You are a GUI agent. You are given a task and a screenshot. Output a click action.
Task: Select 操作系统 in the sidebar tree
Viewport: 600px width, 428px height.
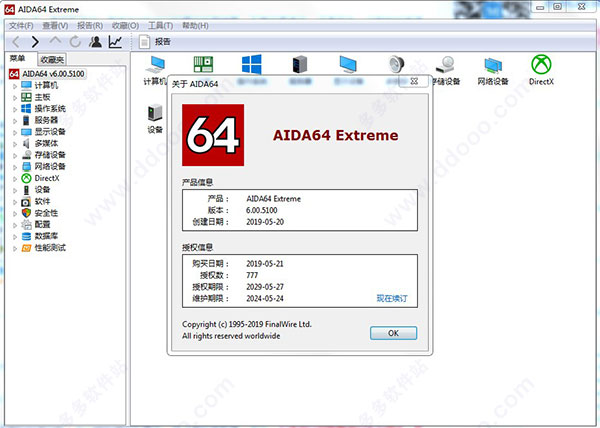point(50,109)
